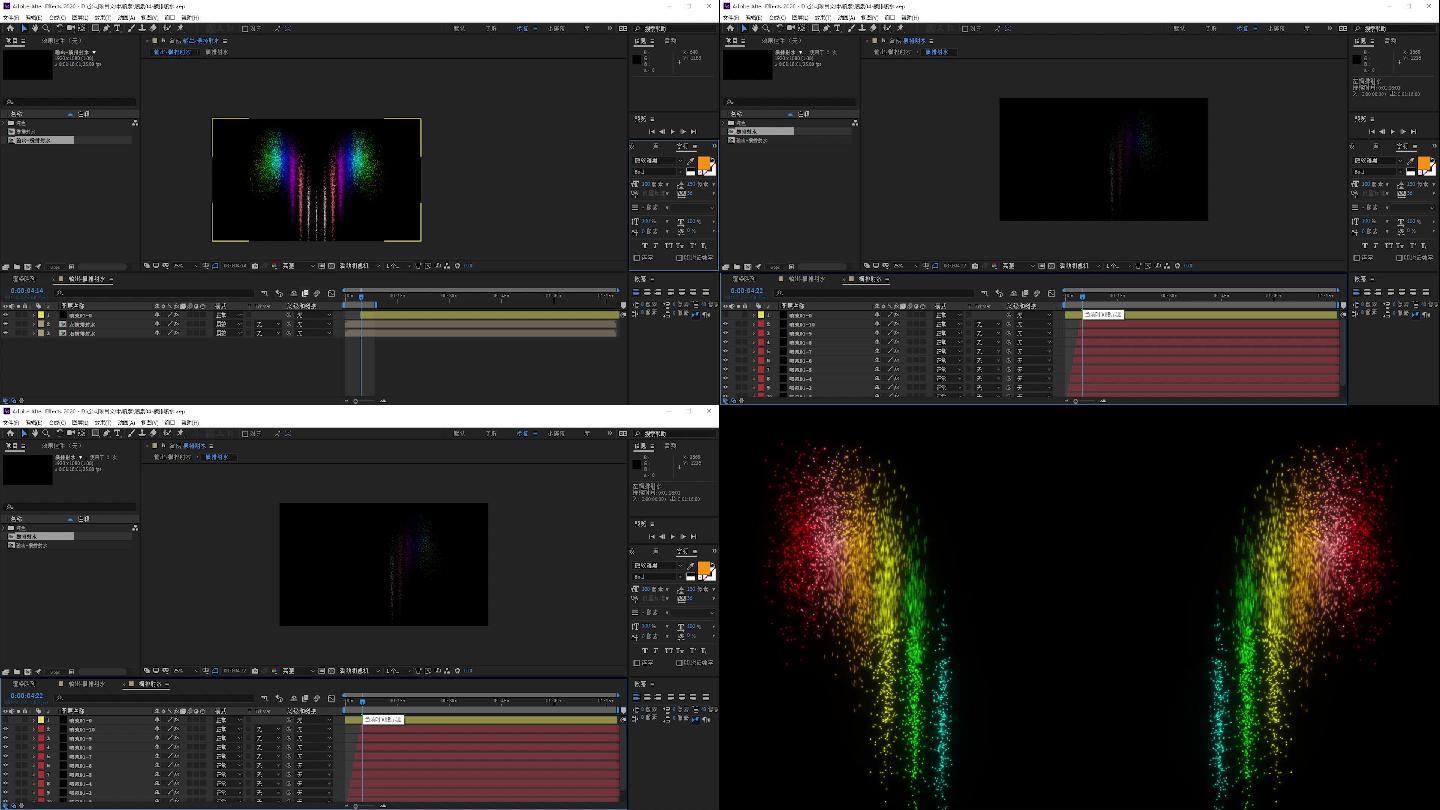Play preview in bottom-left window Preview panel
This screenshot has width=1440, height=810.
point(672,536)
